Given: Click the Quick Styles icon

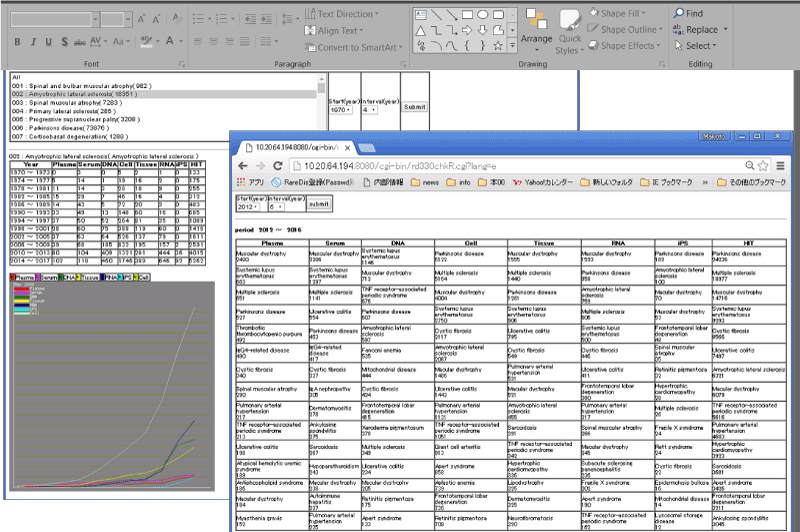Looking at the screenshot, I should pos(568,30).
